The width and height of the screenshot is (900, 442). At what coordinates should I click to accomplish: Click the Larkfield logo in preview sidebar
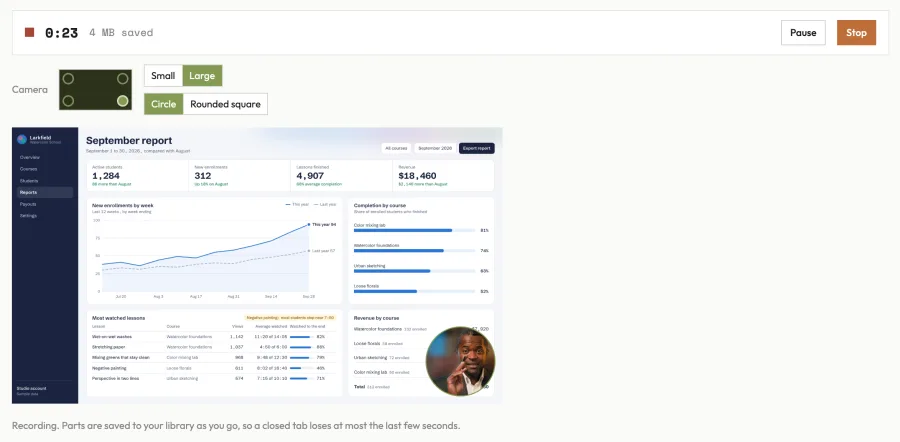tap(22, 139)
